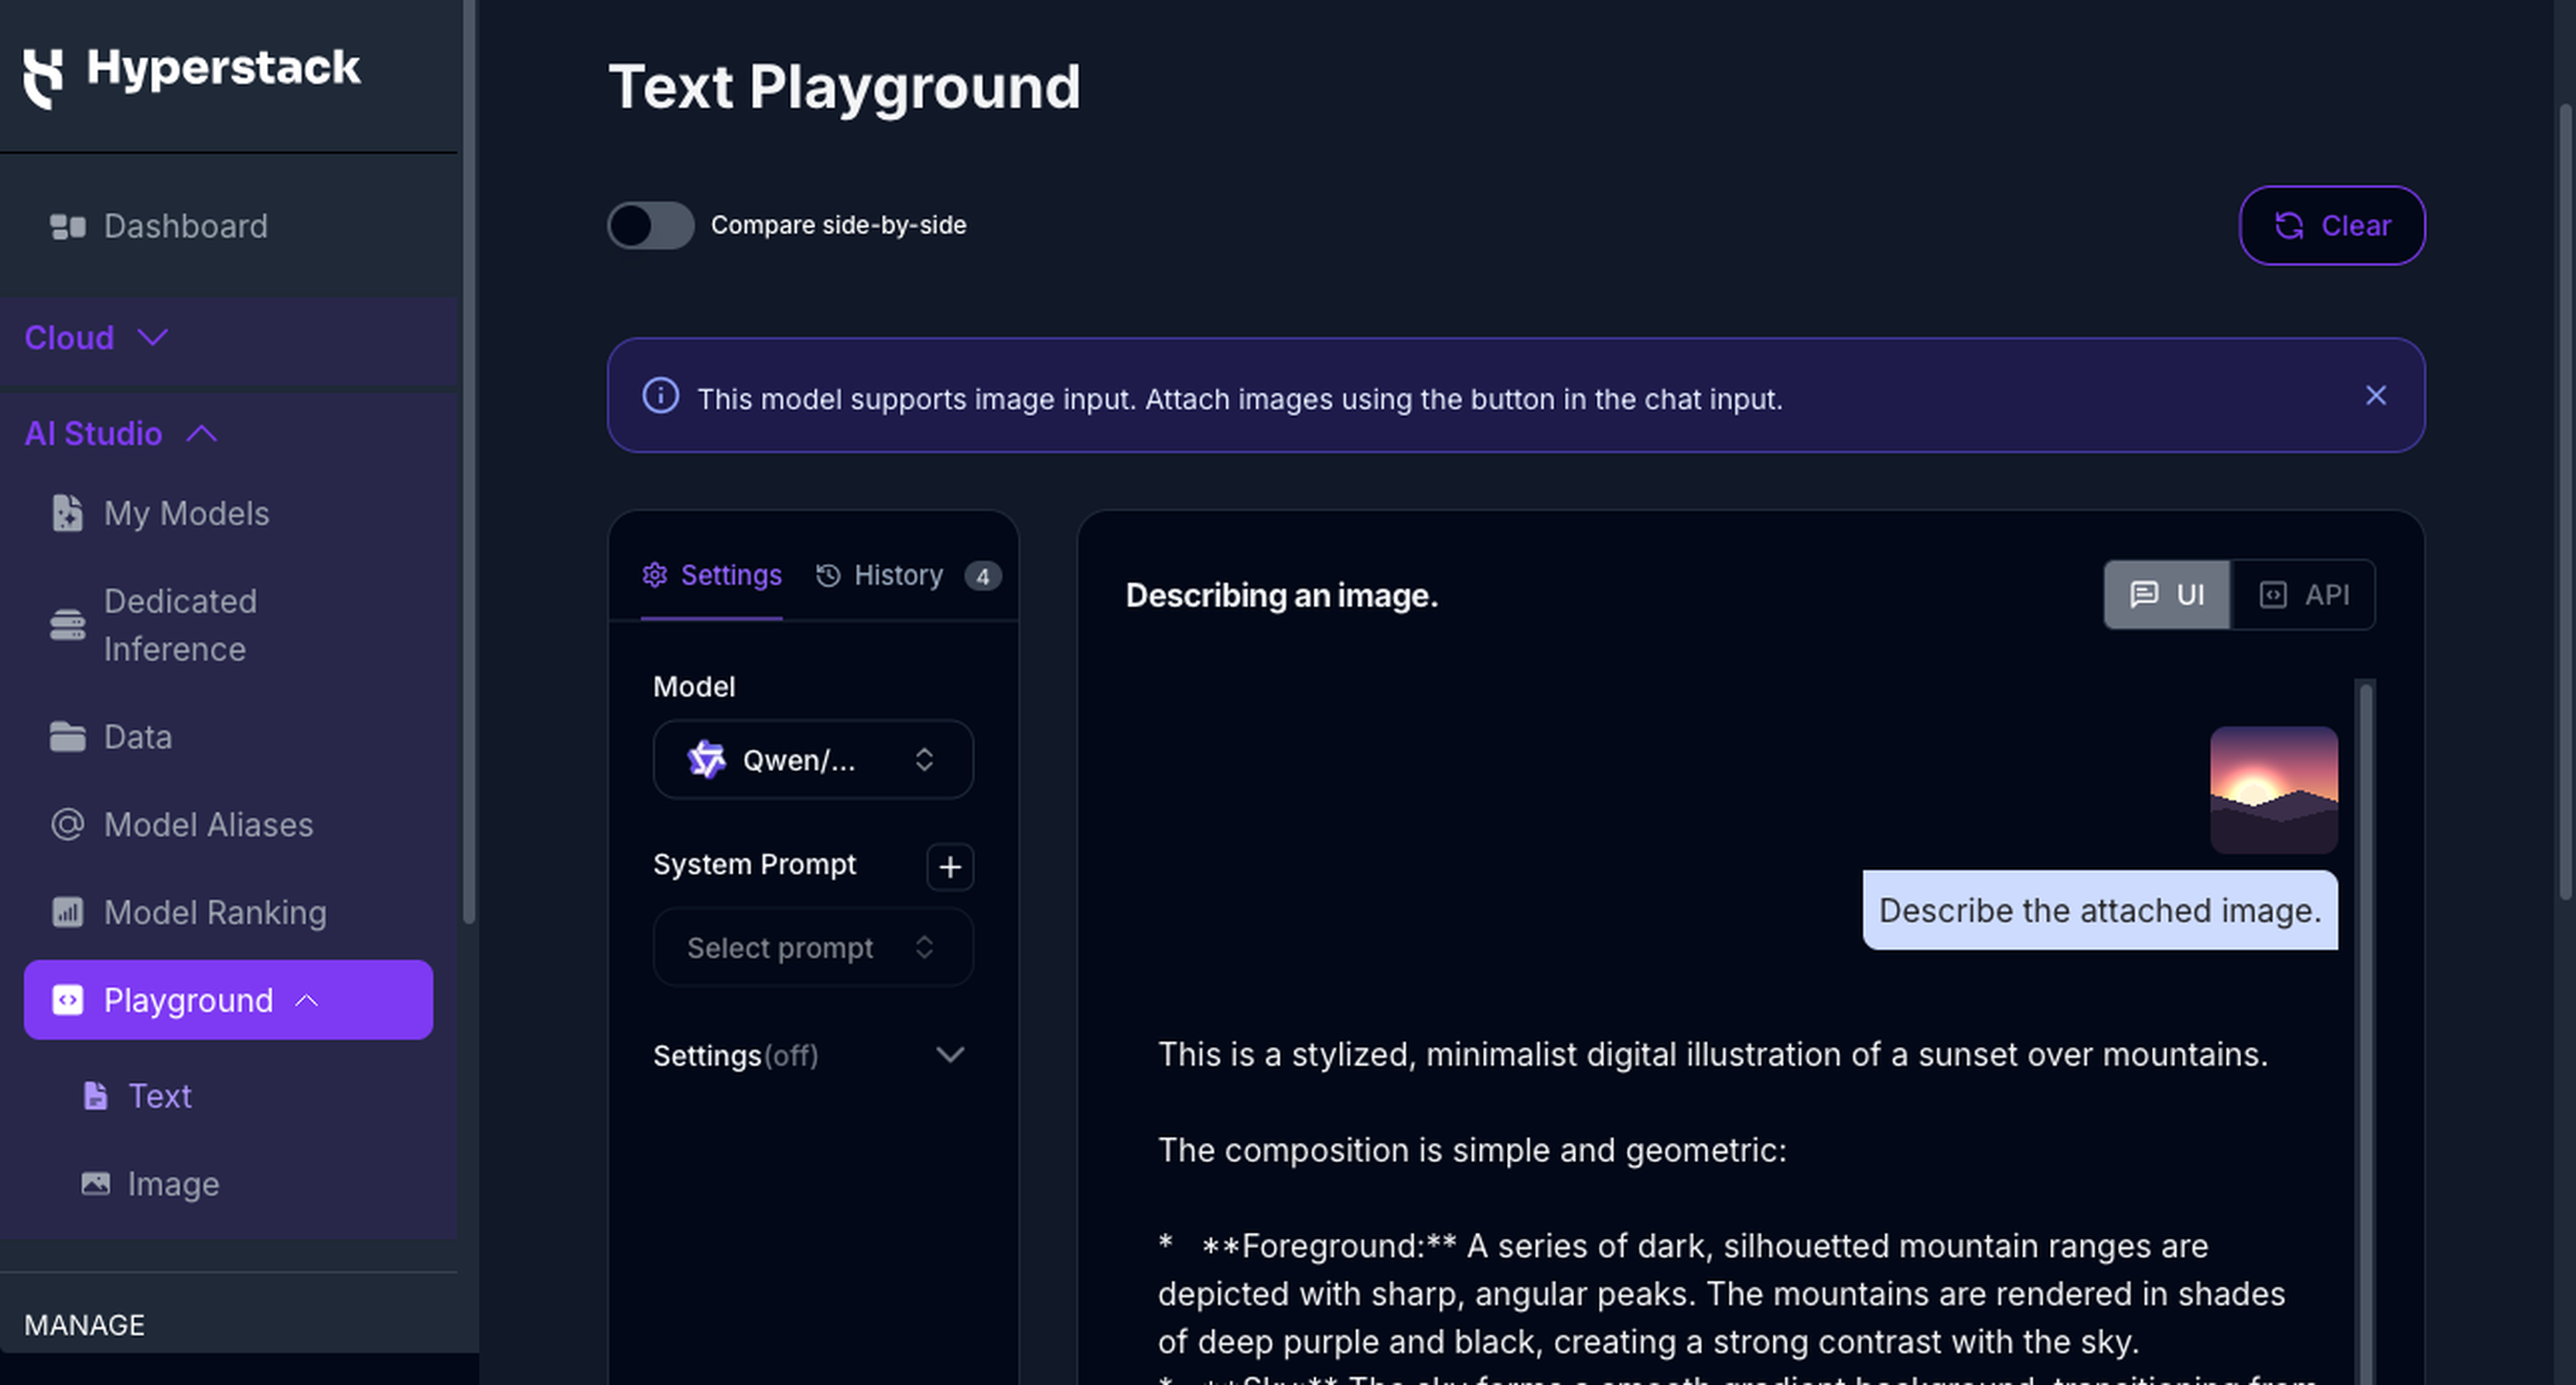Click 'This is a stylized, minimalist' response line
The width and height of the screenshot is (2576, 1385).
pyautogui.click(x=1713, y=1054)
